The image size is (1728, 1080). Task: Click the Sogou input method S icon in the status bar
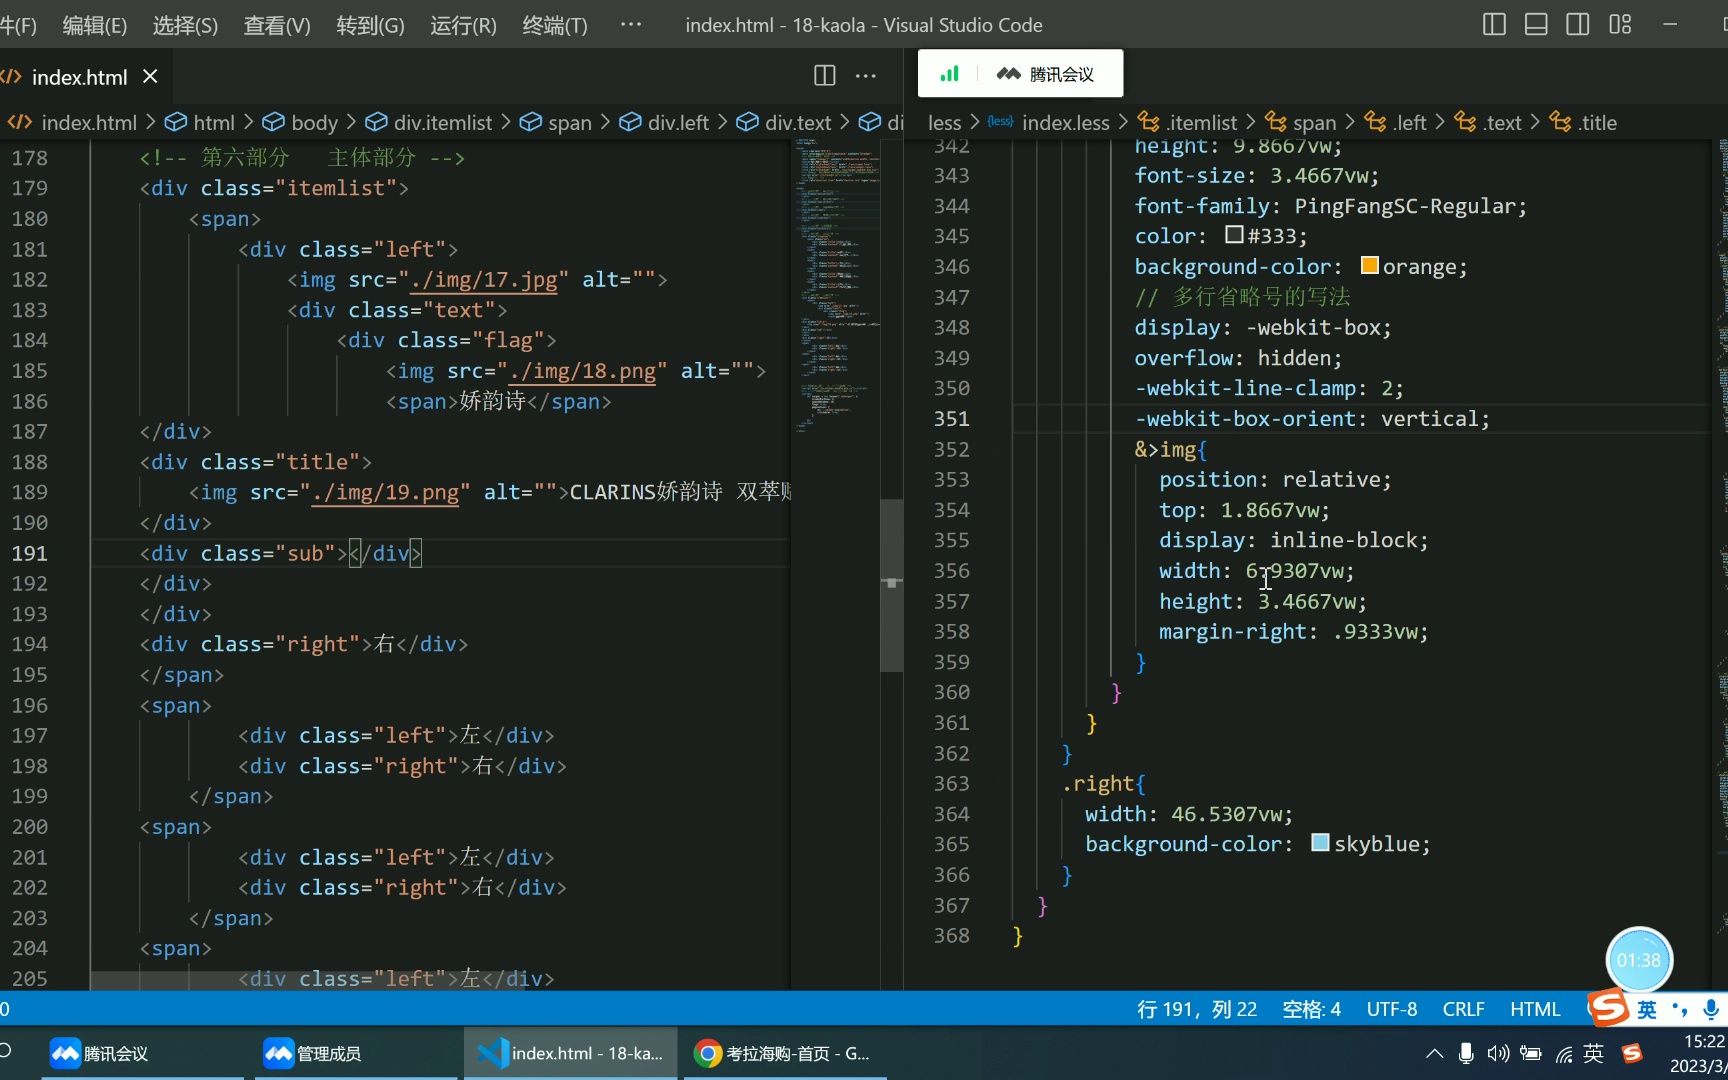point(1608,1008)
